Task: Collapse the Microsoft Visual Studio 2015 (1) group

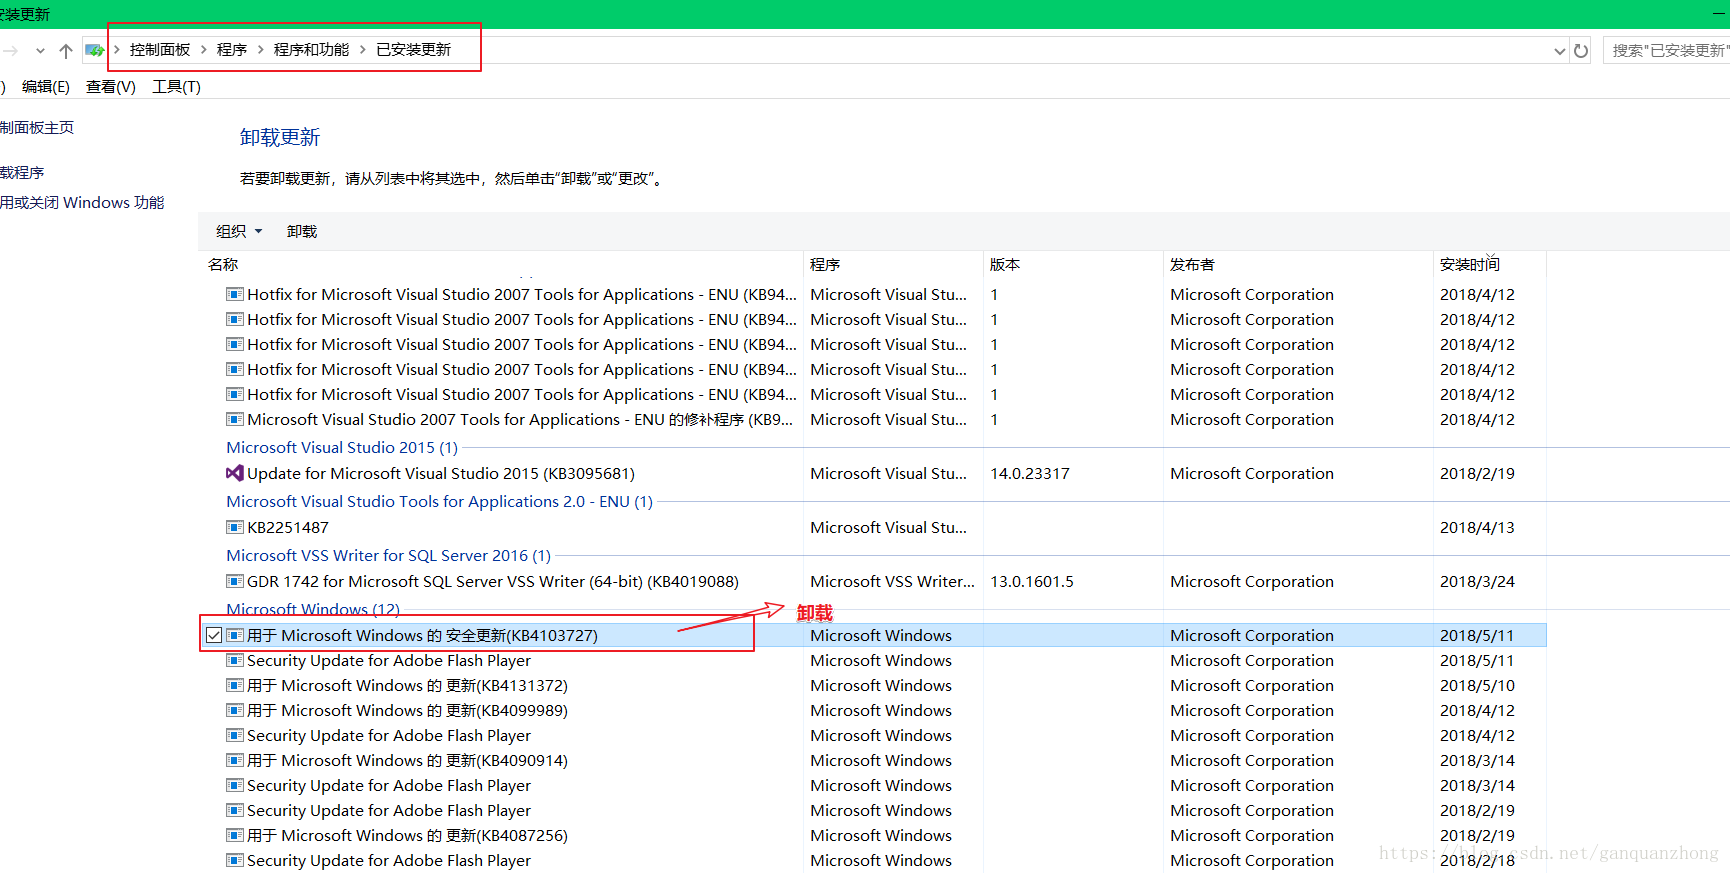Action: point(342,448)
